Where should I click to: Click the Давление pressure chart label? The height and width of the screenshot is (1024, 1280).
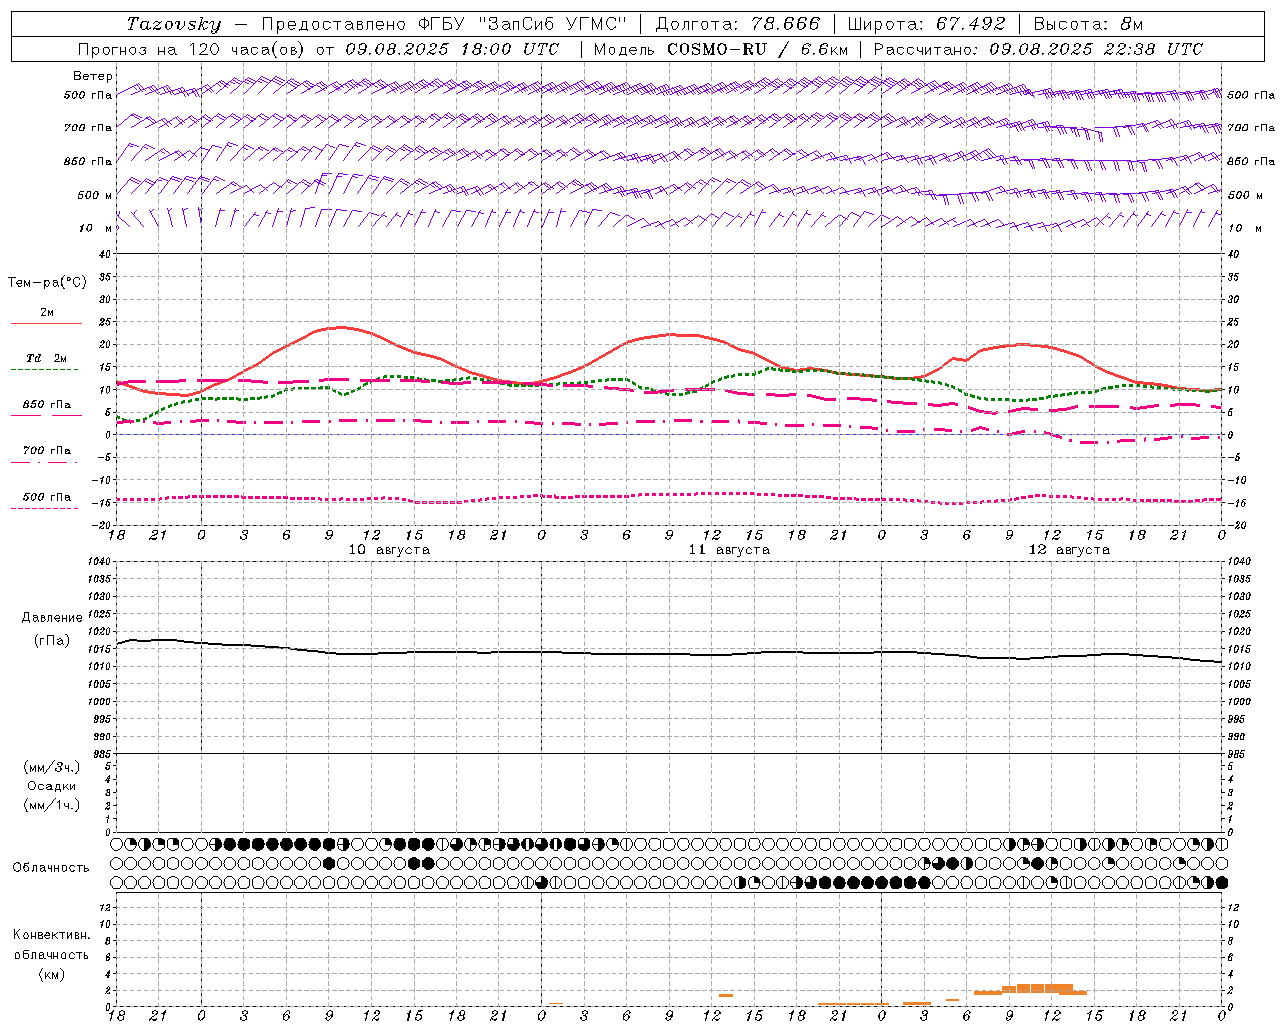point(52,618)
